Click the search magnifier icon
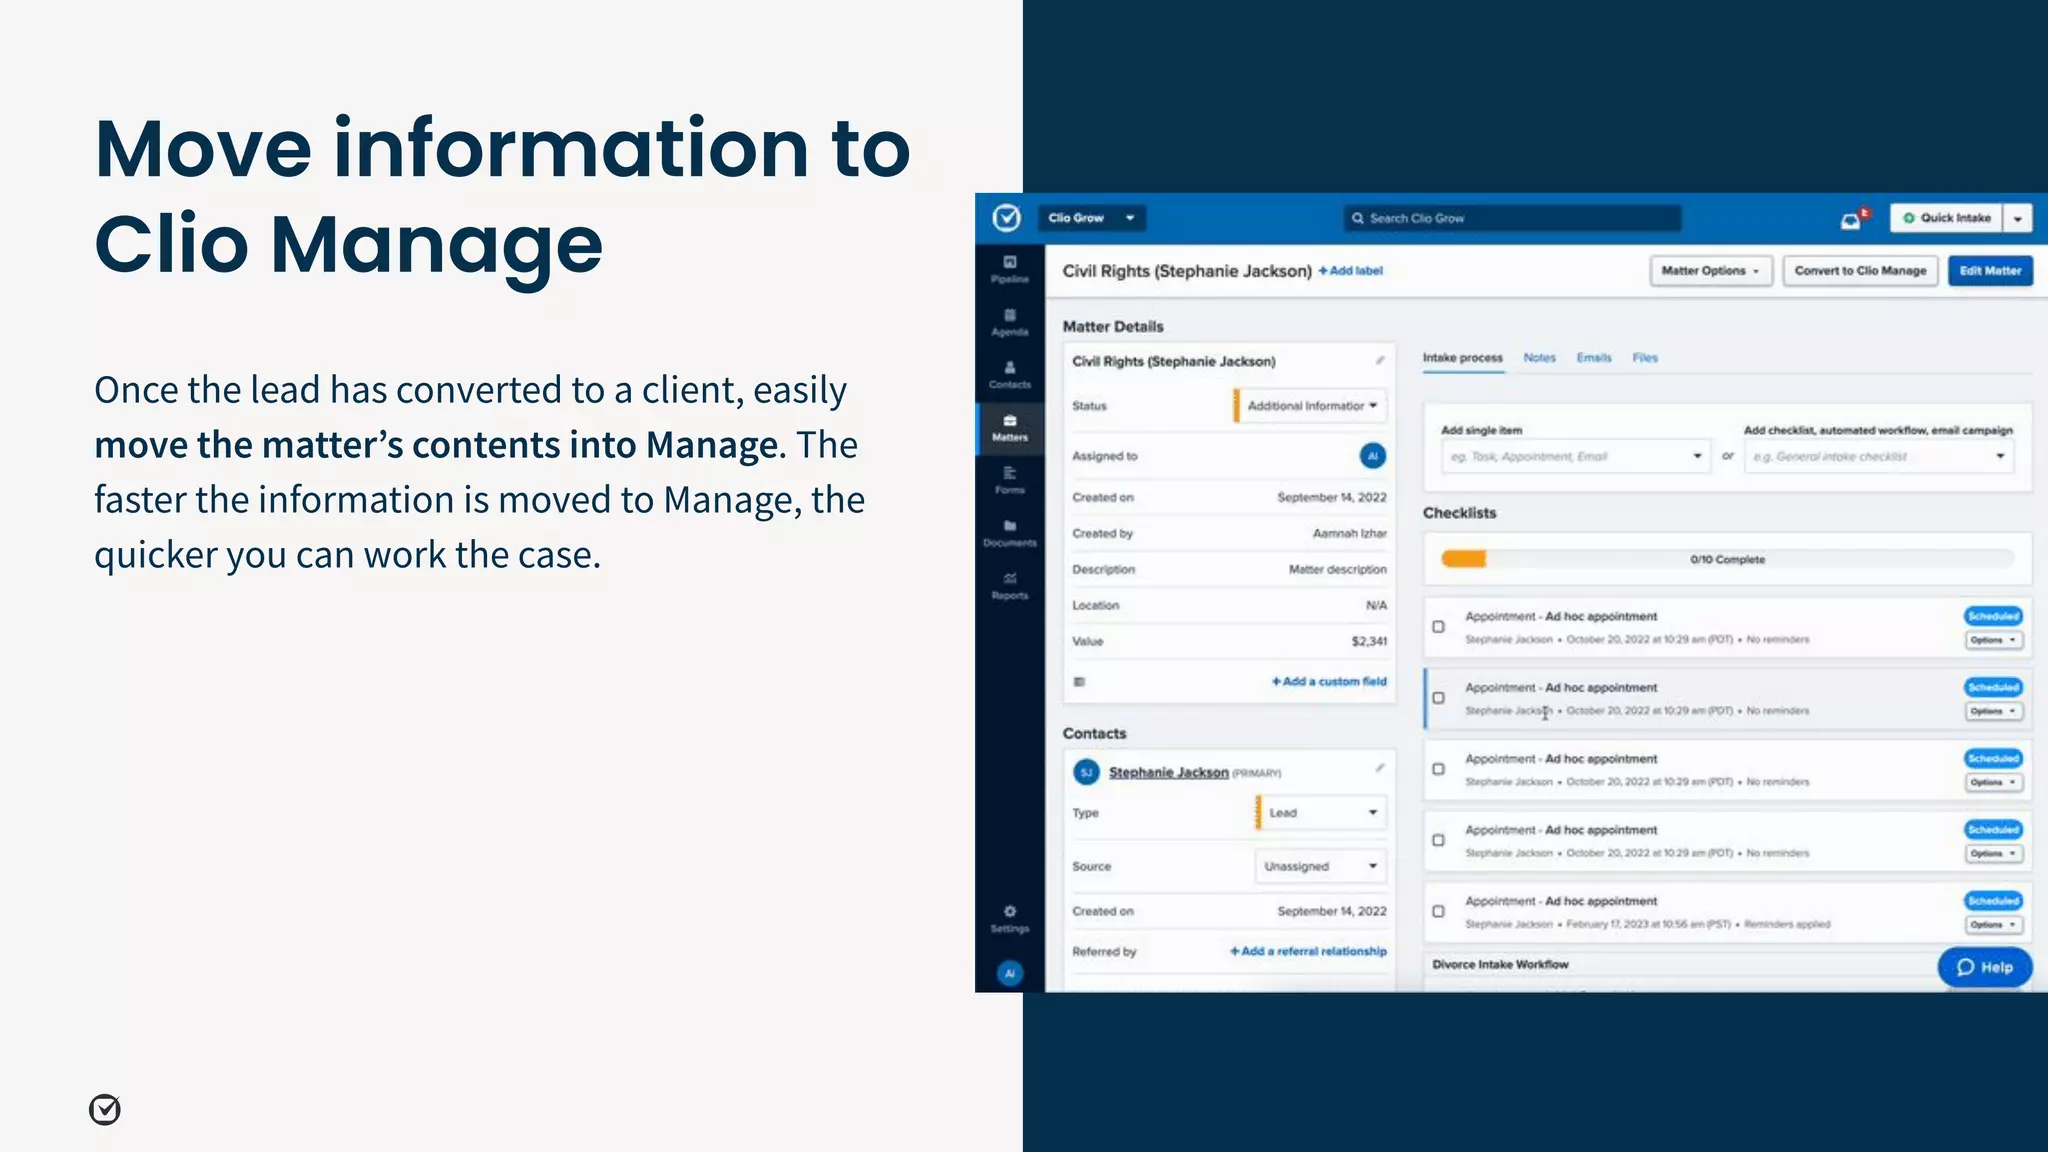The image size is (2048, 1152). (x=1358, y=218)
